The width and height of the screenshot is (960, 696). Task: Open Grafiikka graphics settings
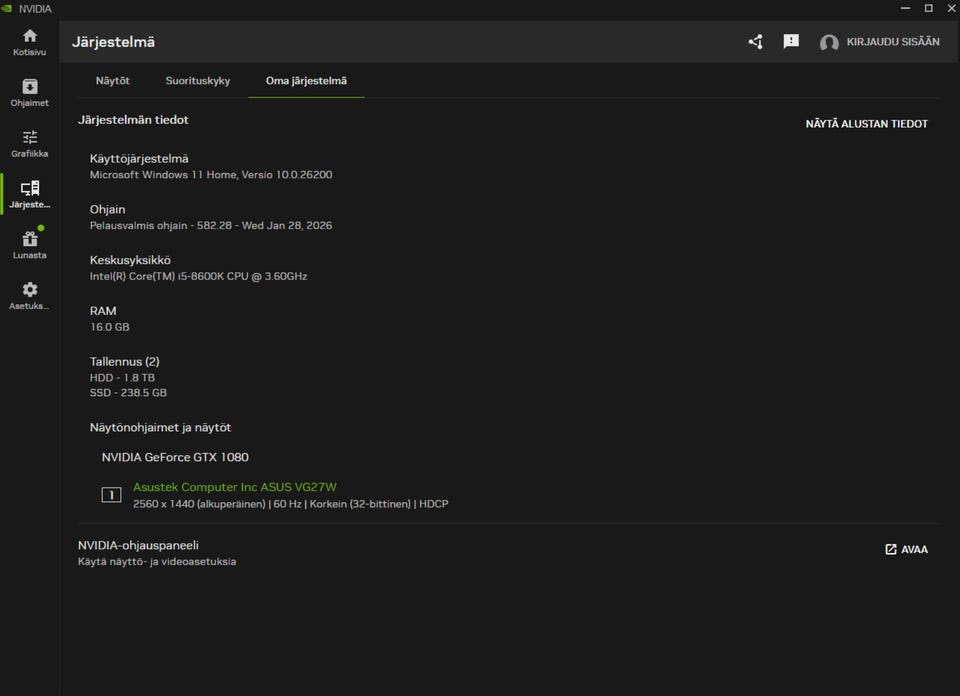click(x=30, y=138)
